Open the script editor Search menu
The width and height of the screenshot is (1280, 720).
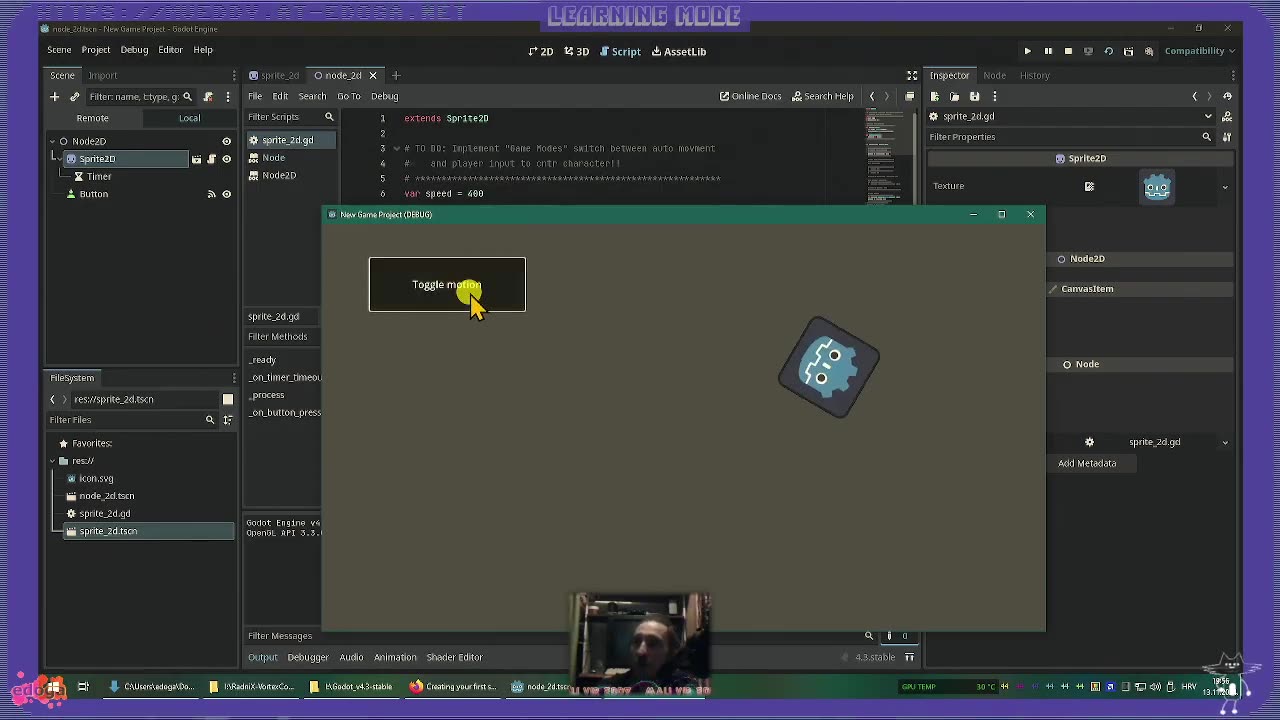312,96
